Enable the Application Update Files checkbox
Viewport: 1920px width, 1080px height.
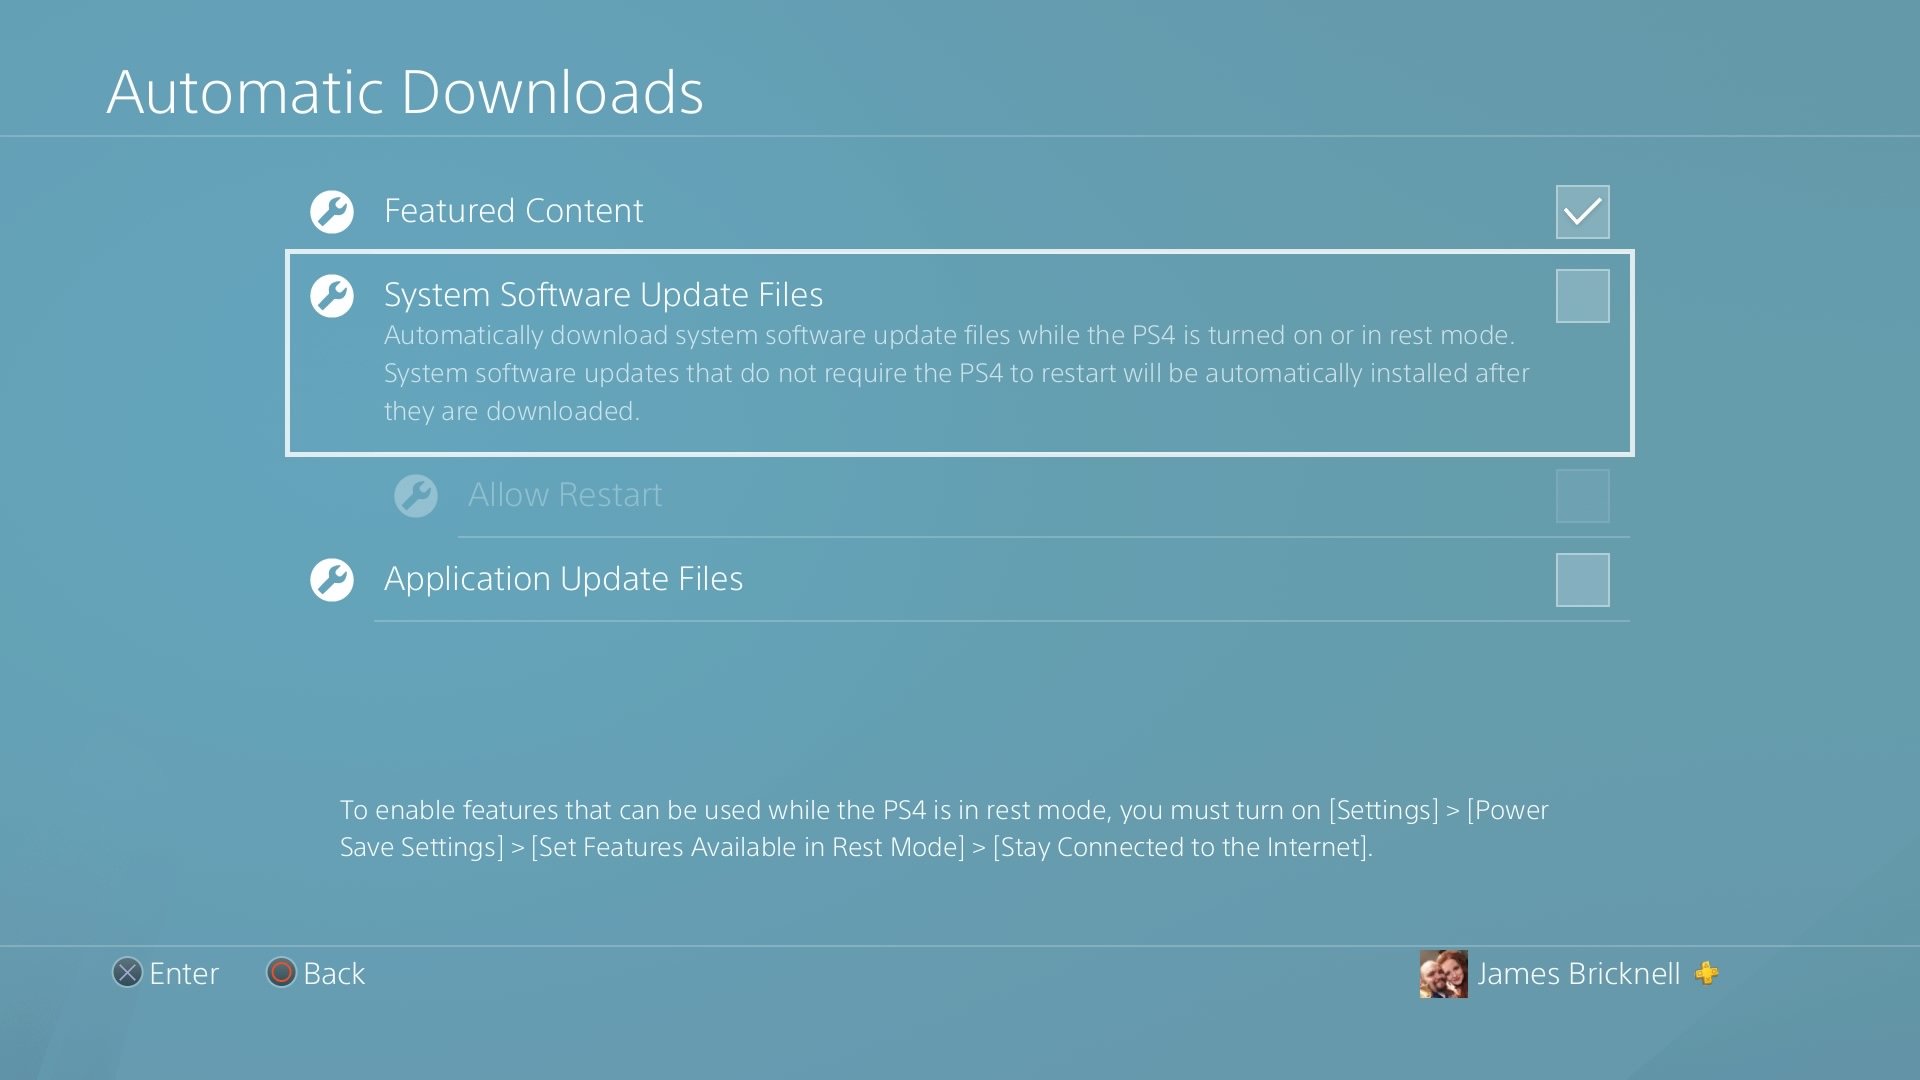(x=1584, y=579)
